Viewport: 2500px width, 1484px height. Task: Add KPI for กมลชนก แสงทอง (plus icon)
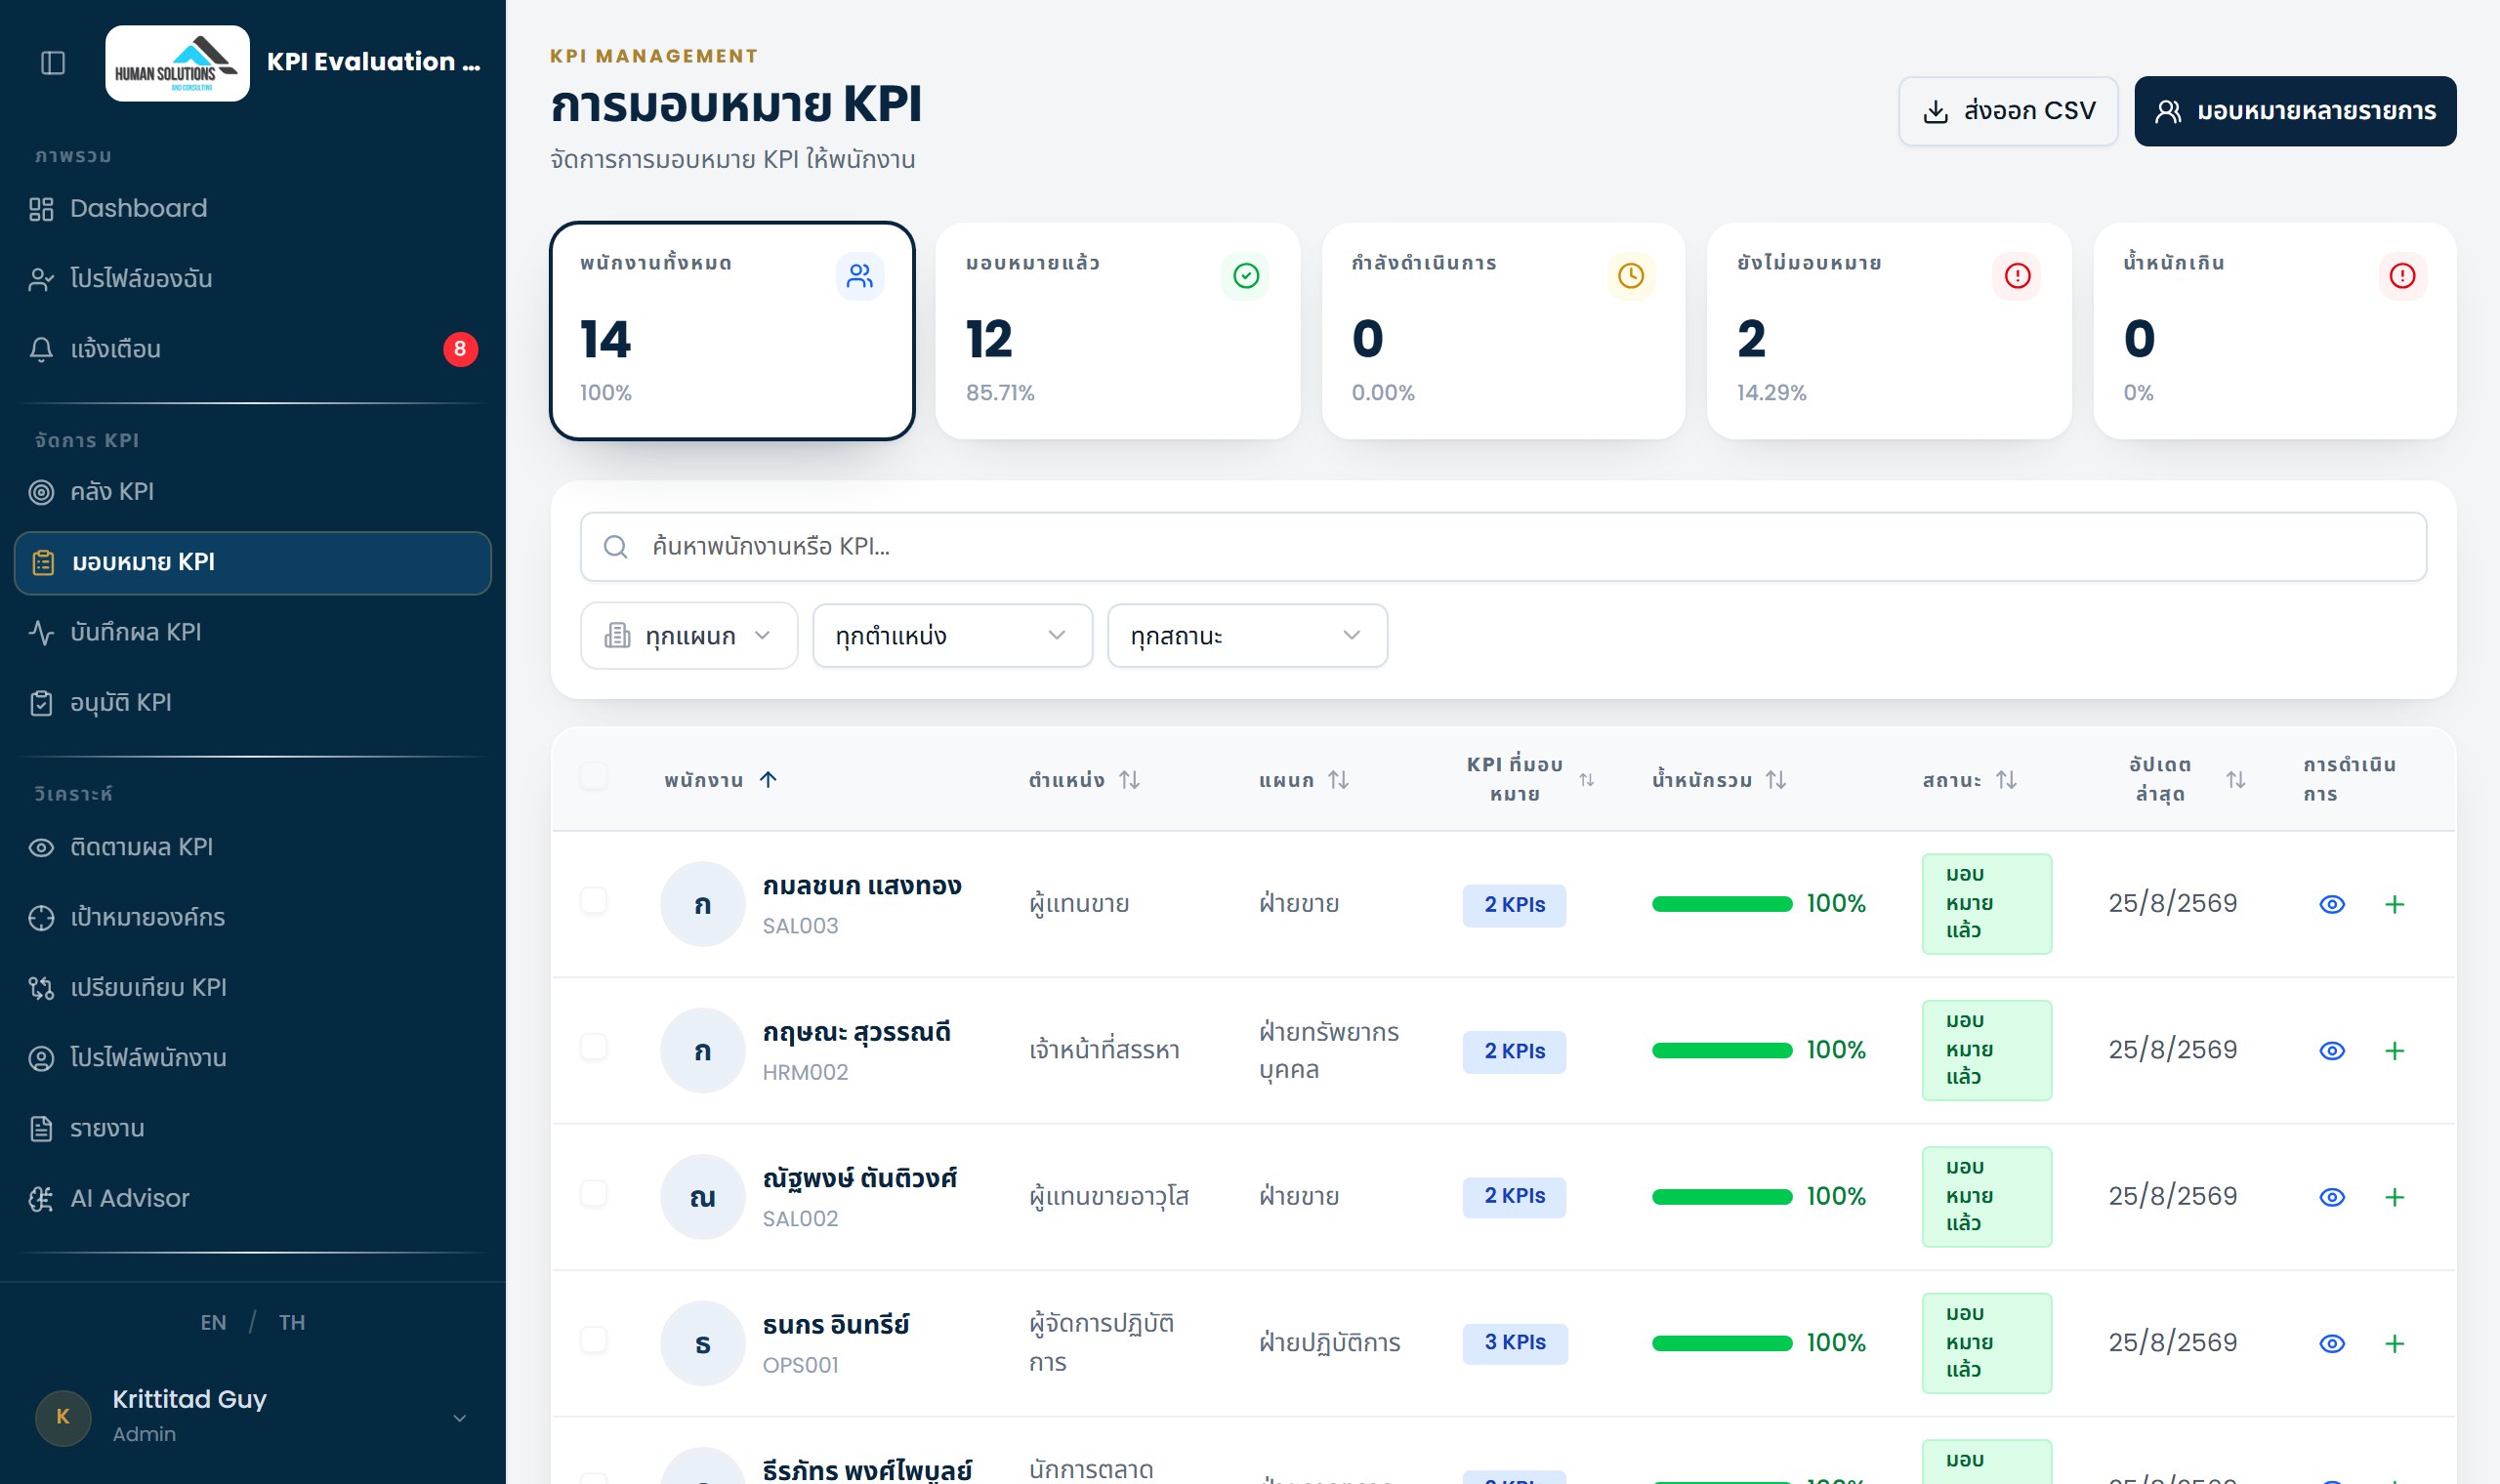2394,904
